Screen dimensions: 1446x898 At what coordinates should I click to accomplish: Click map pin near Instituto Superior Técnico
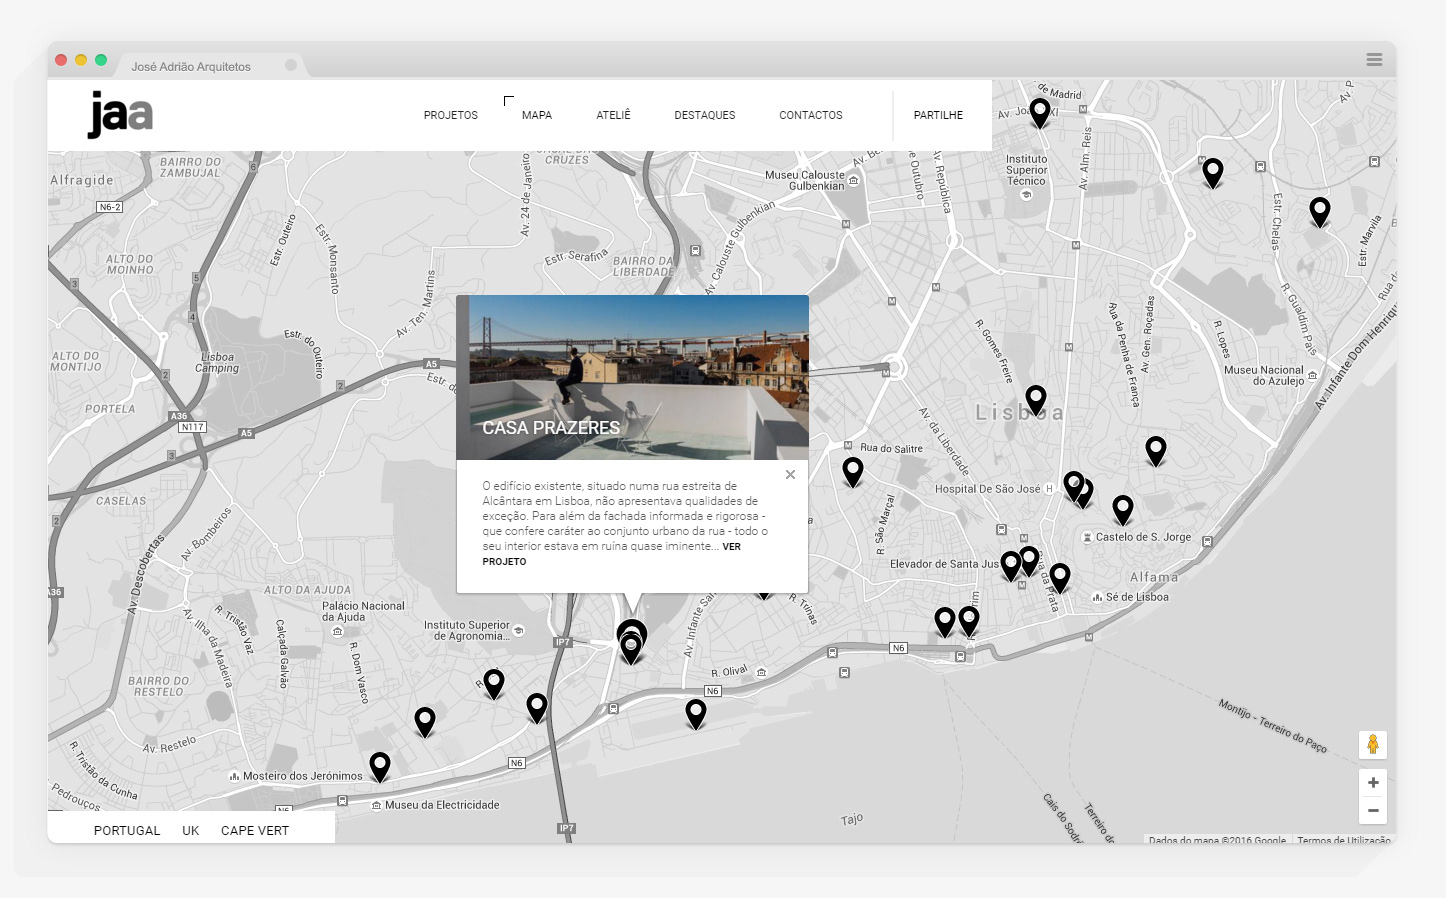[x=1040, y=112]
